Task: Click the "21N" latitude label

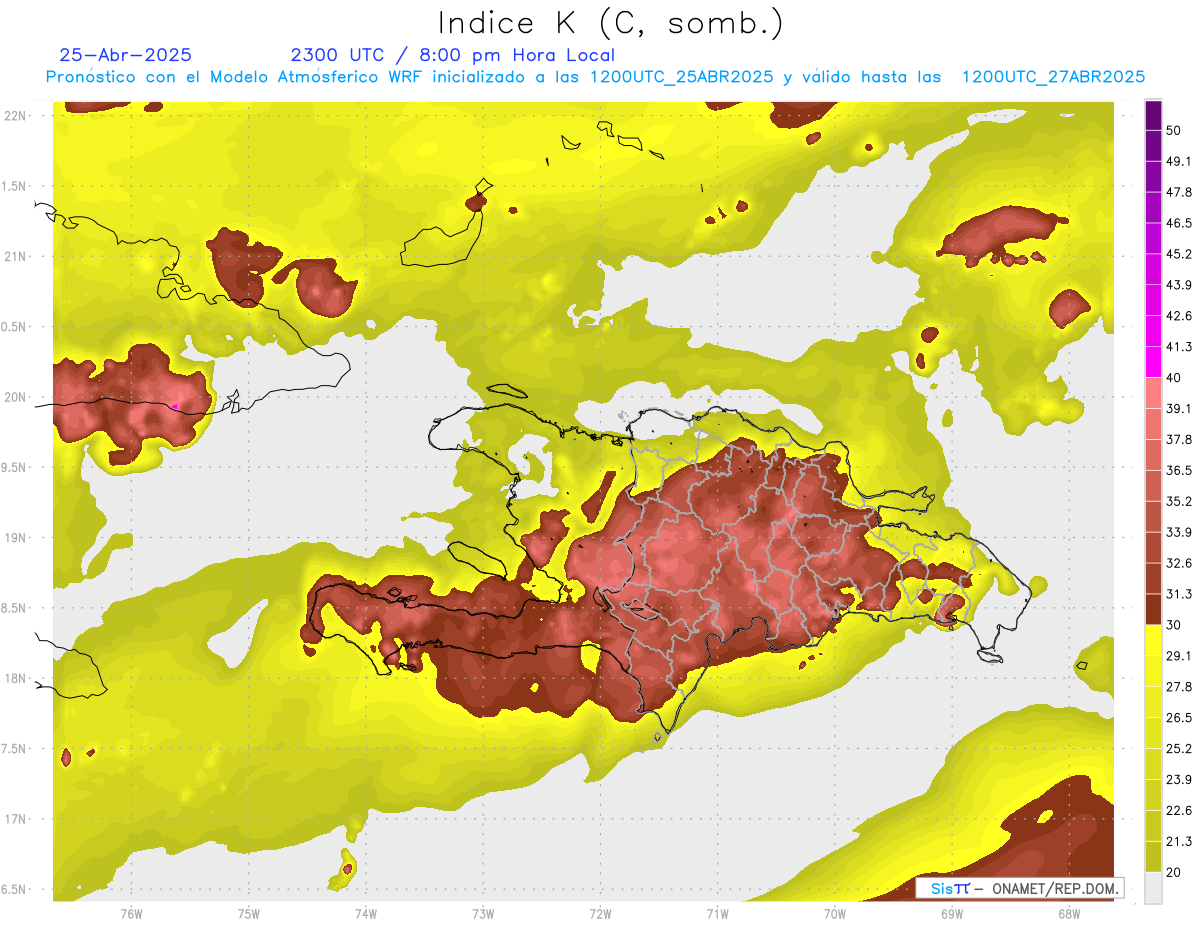Action: pyautogui.click(x=16, y=256)
